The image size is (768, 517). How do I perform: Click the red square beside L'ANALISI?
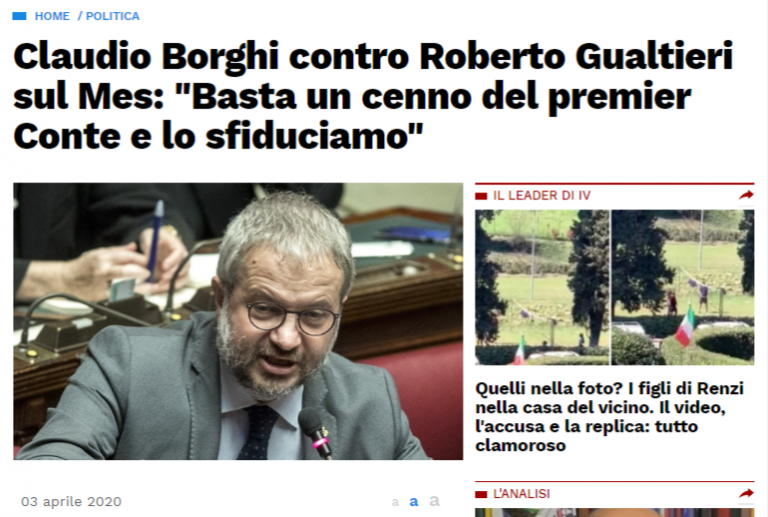(481, 494)
